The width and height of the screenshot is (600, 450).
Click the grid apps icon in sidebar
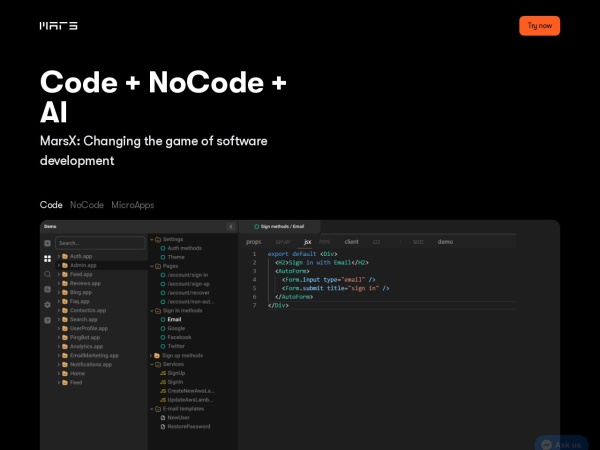(x=47, y=258)
